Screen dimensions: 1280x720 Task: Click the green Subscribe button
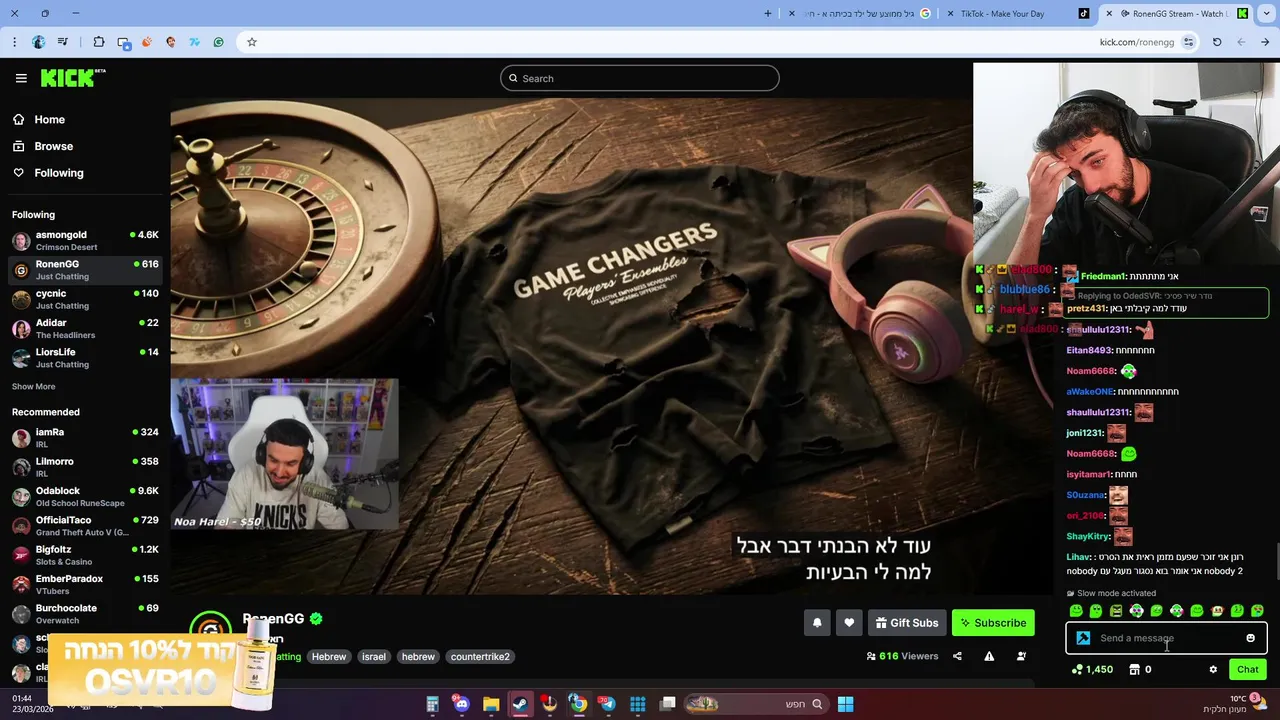[993, 623]
